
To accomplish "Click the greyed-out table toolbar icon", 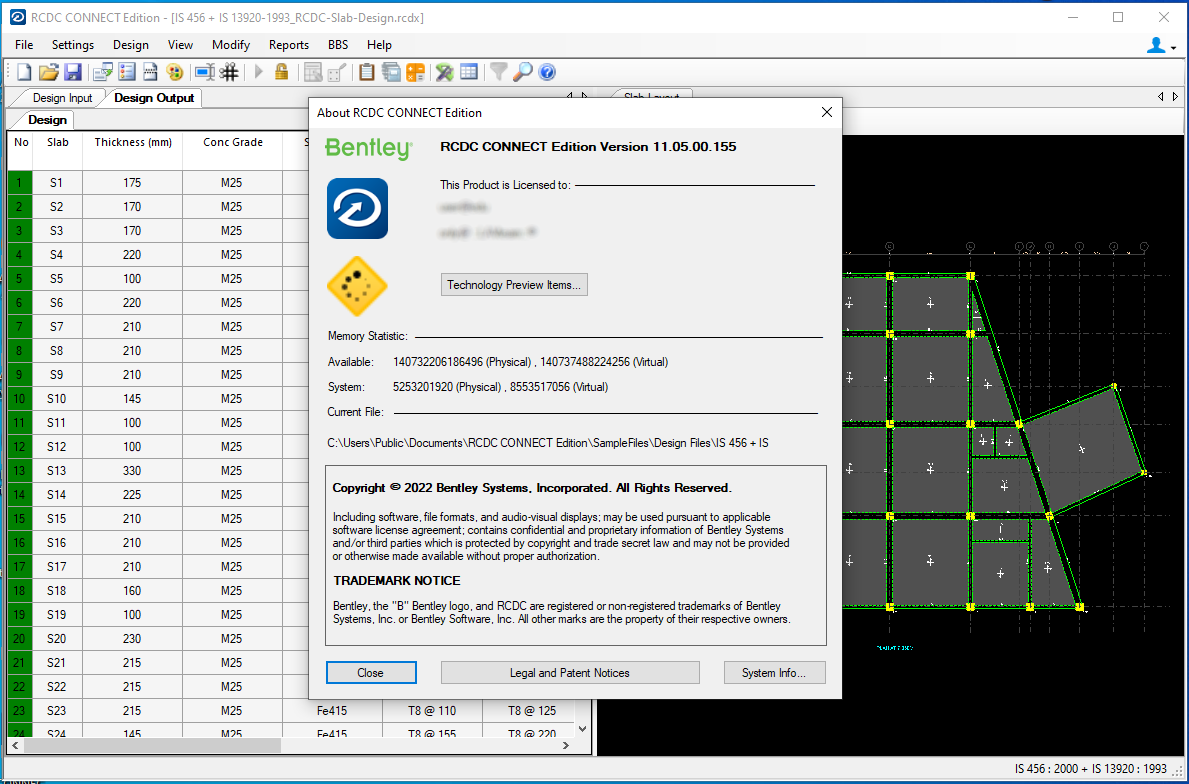I will 312,72.
